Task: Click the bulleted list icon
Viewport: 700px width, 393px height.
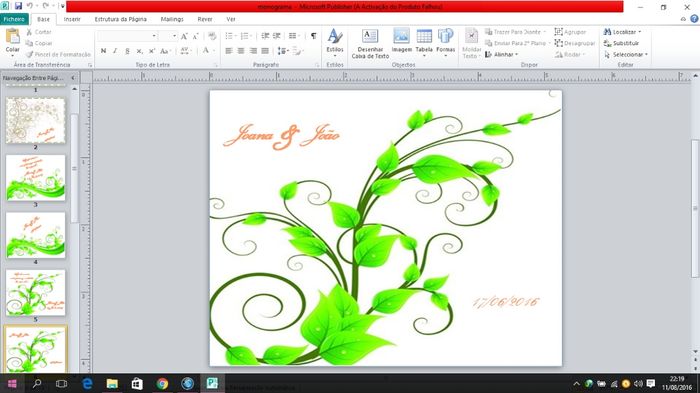Action: coord(230,36)
